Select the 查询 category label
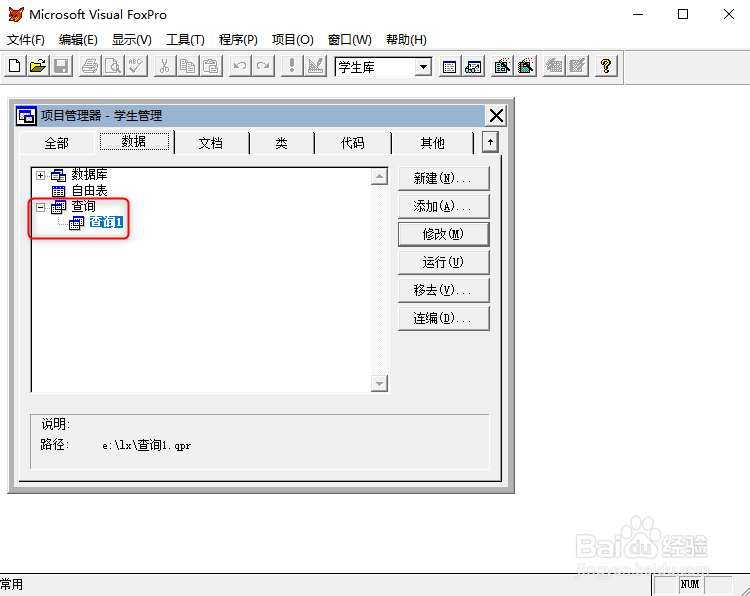This screenshot has width=750, height=596. tap(83, 206)
